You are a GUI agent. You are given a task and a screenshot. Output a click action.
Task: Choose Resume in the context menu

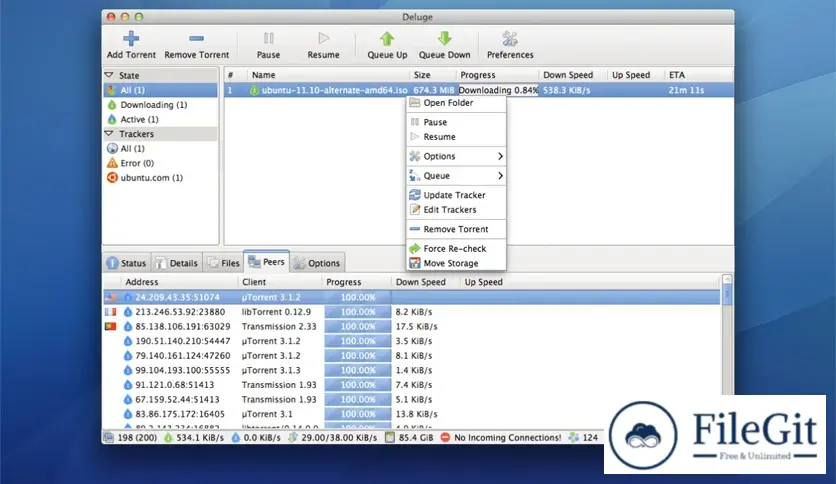click(456, 137)
